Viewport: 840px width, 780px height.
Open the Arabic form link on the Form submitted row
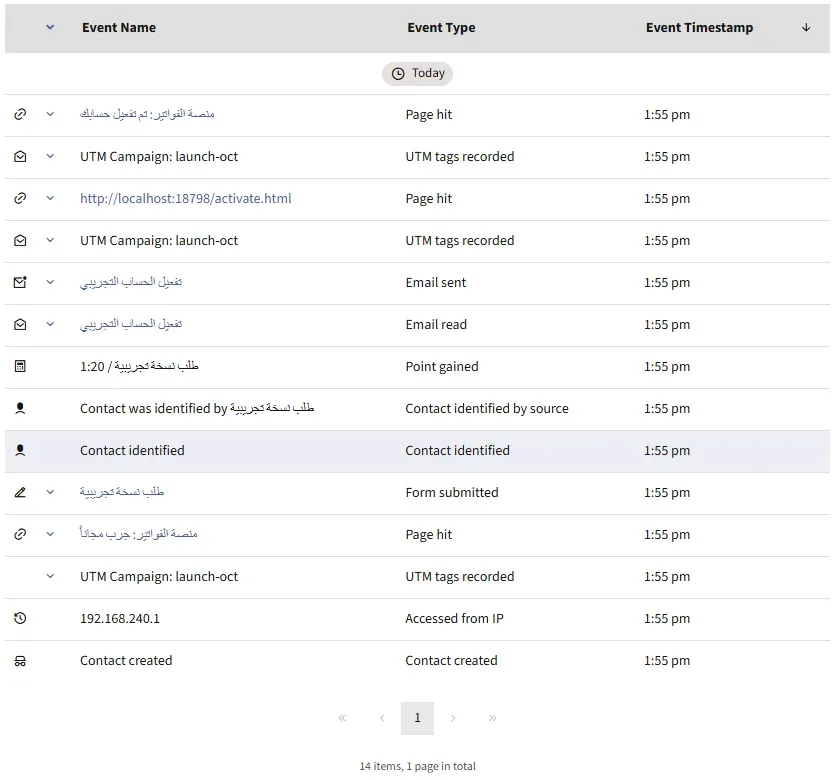122,492
